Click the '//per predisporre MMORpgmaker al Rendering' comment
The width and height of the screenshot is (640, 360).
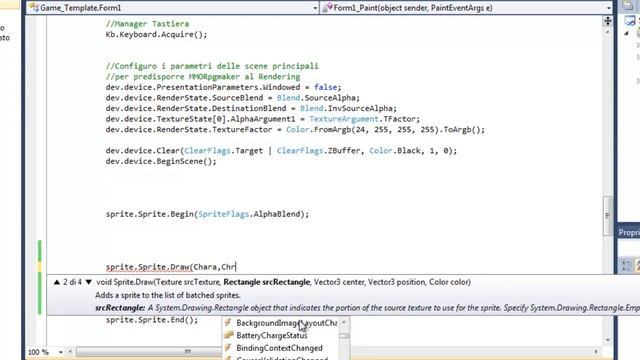pos(203,77)
